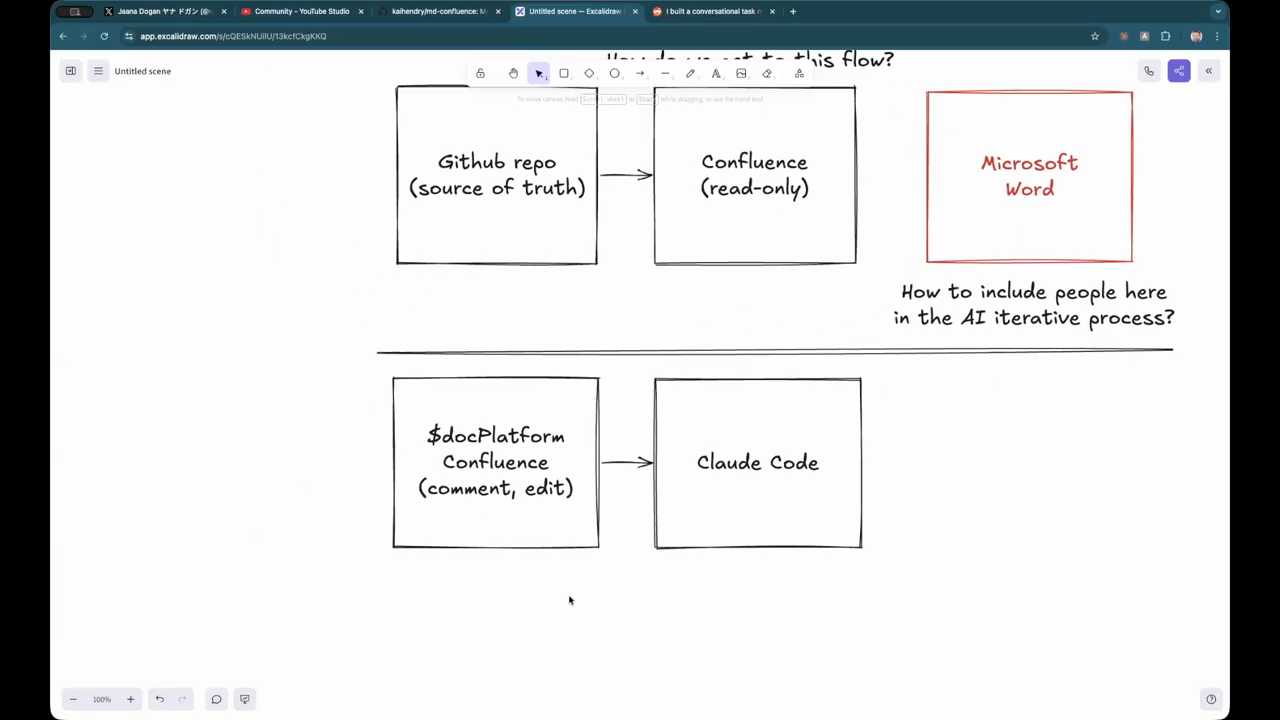Toggle the keep-tool-active lock
This screenshot has height=720, width=1280.
coord(480,73)
